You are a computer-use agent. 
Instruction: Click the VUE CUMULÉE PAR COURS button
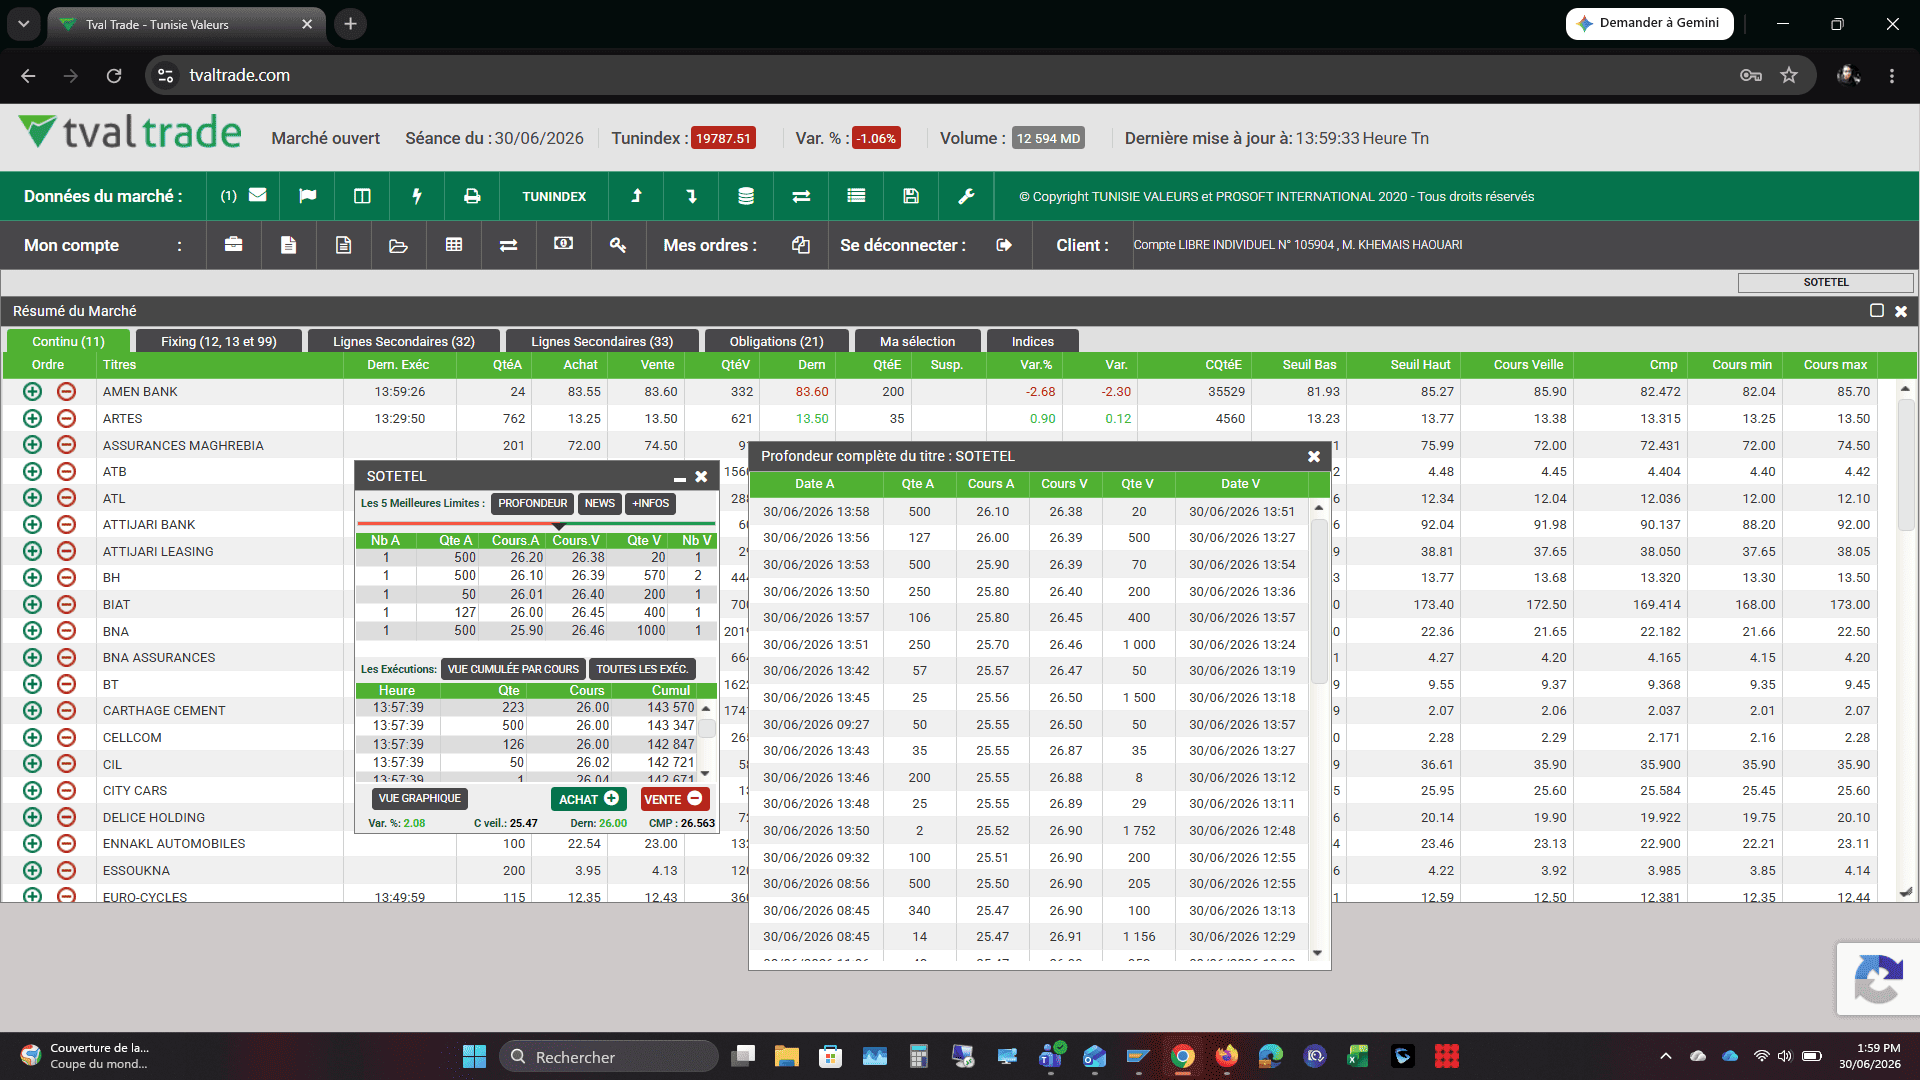[513, 669]
